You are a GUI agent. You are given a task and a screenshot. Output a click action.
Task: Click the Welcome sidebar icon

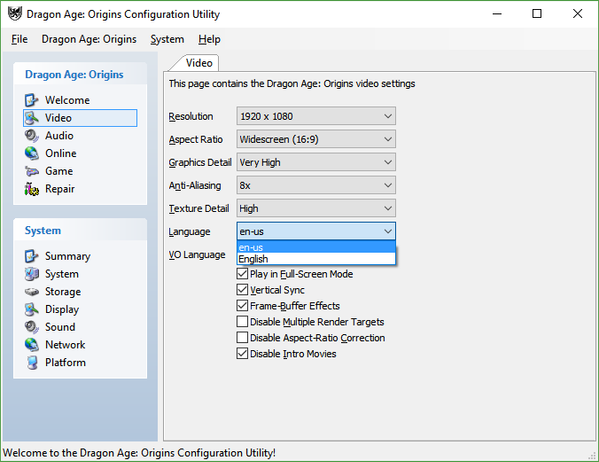tap(31, 100)
